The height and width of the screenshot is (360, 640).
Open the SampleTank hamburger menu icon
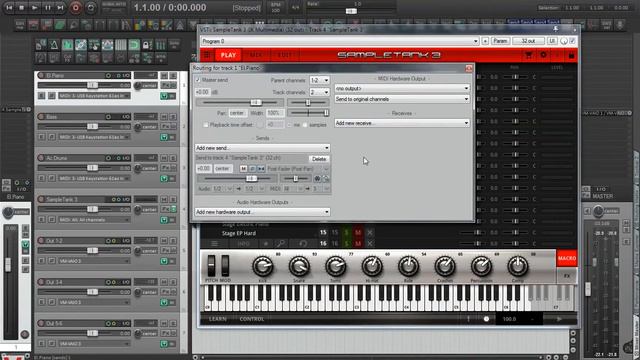(207, 55)
